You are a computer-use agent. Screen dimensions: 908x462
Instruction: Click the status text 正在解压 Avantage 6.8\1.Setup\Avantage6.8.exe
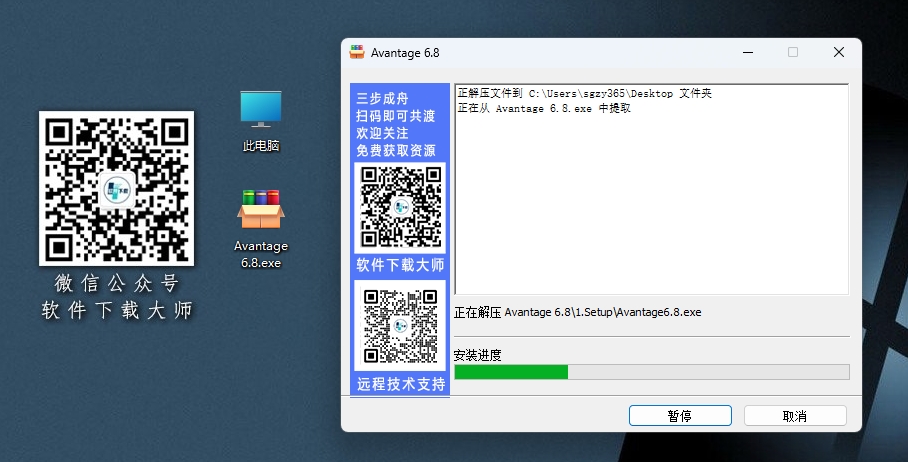coord(577,313)
